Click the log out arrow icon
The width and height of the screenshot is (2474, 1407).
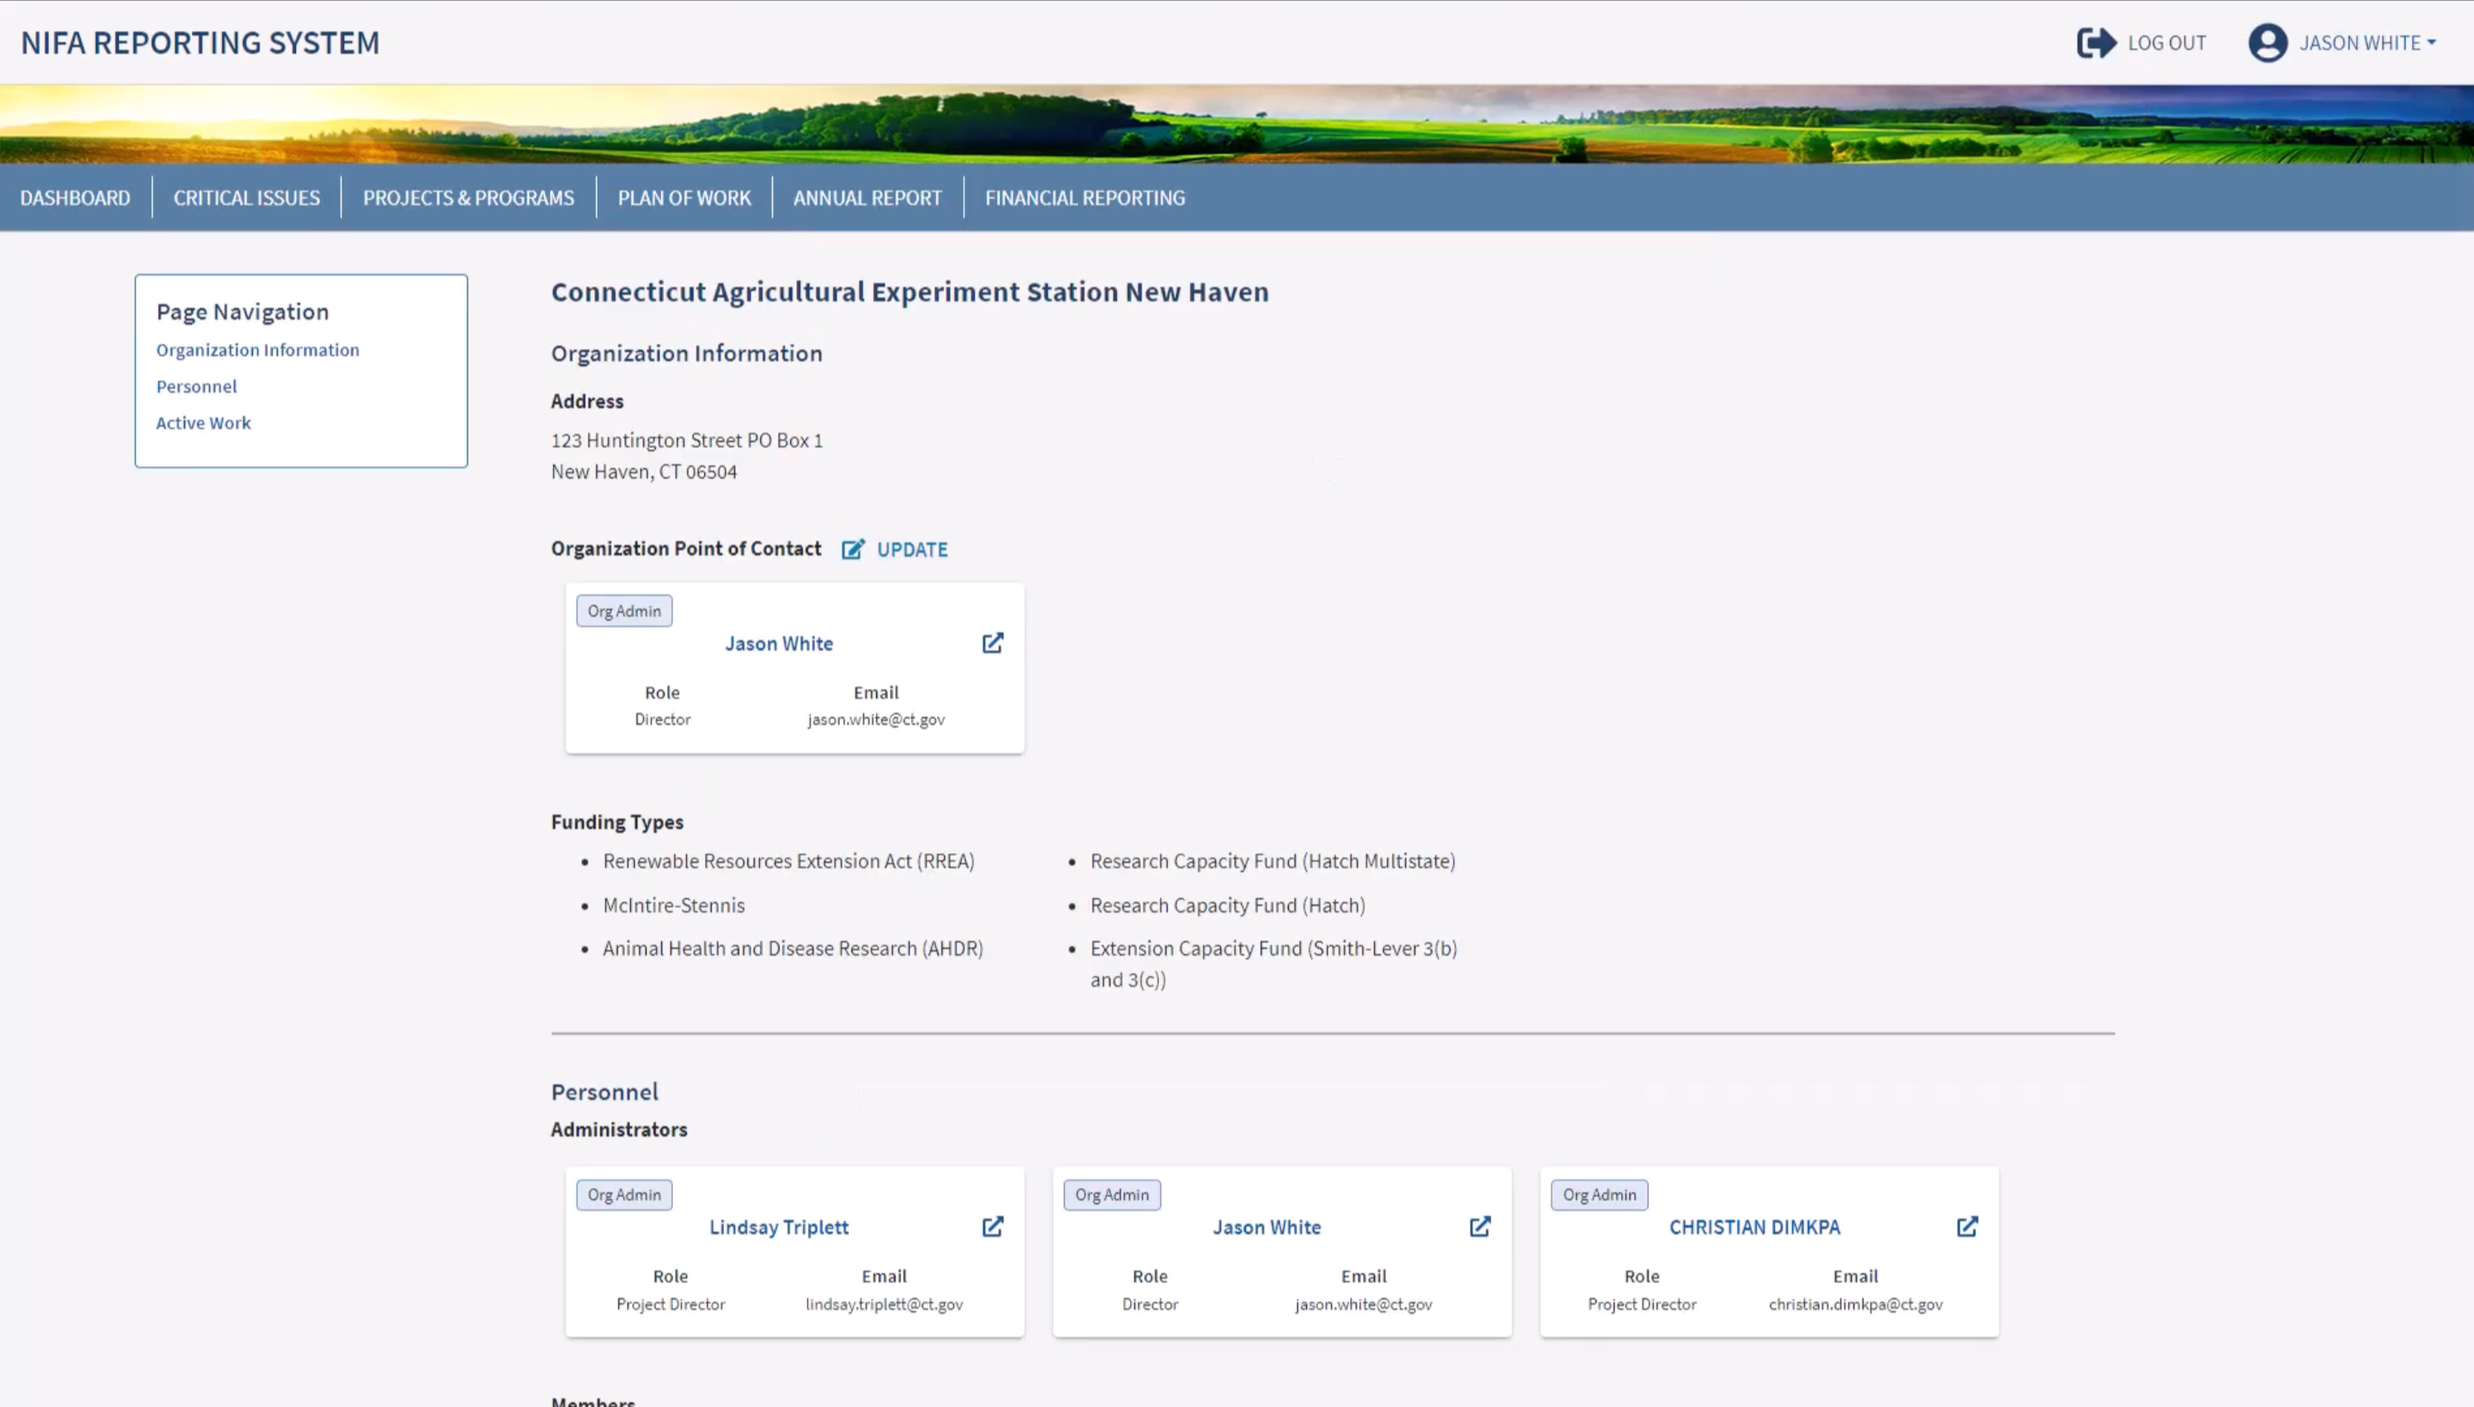click(2096, 42)
